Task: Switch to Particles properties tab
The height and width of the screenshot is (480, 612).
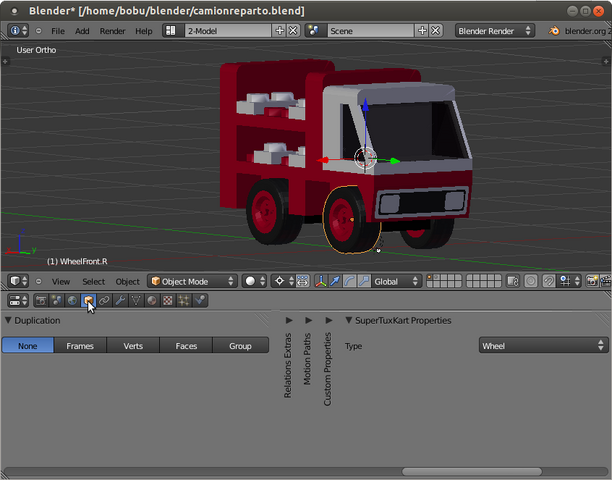Action: [184, 300]
